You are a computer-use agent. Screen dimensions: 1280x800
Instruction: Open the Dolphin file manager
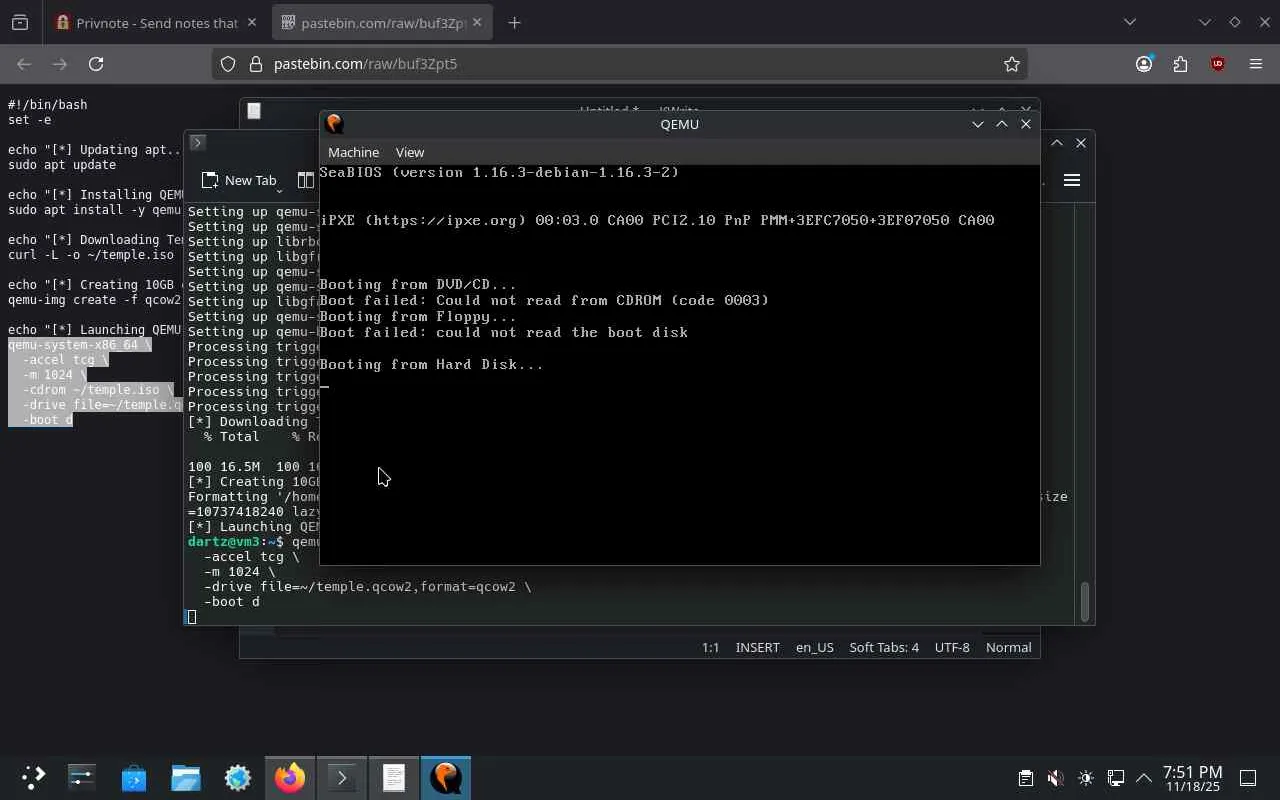click(x=186, y=778)
